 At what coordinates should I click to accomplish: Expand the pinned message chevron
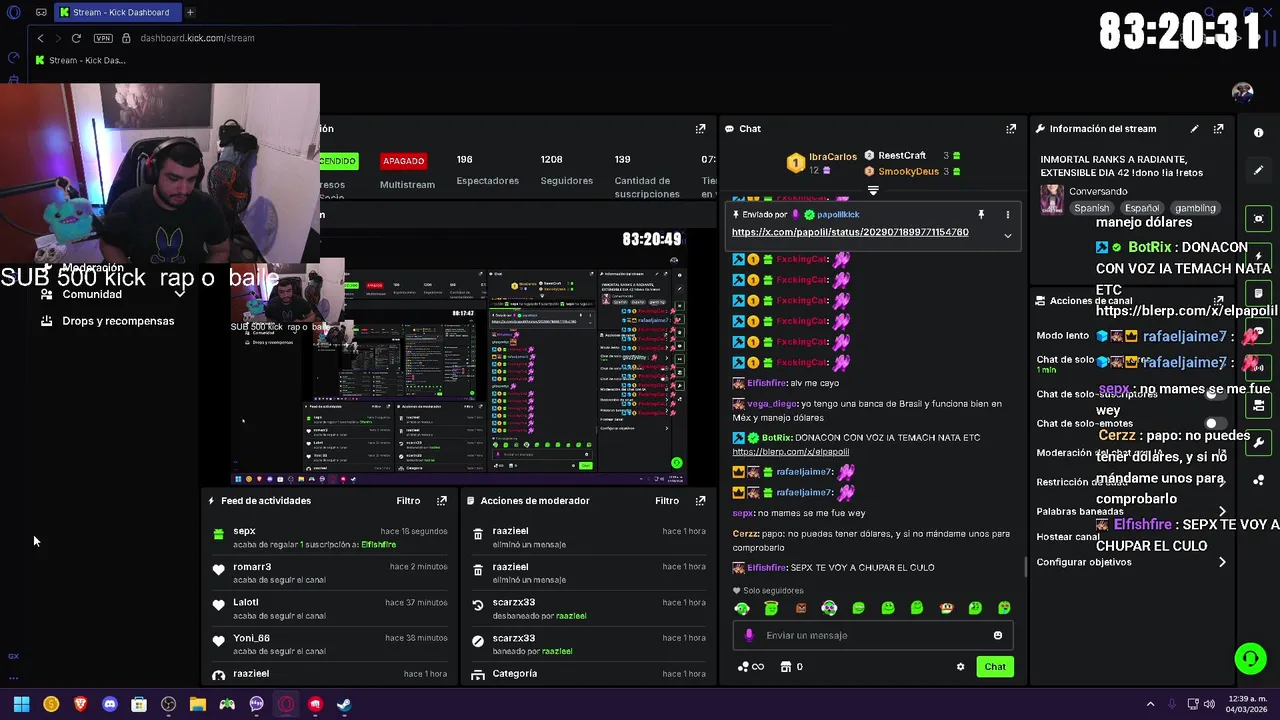click(1007, 236)
